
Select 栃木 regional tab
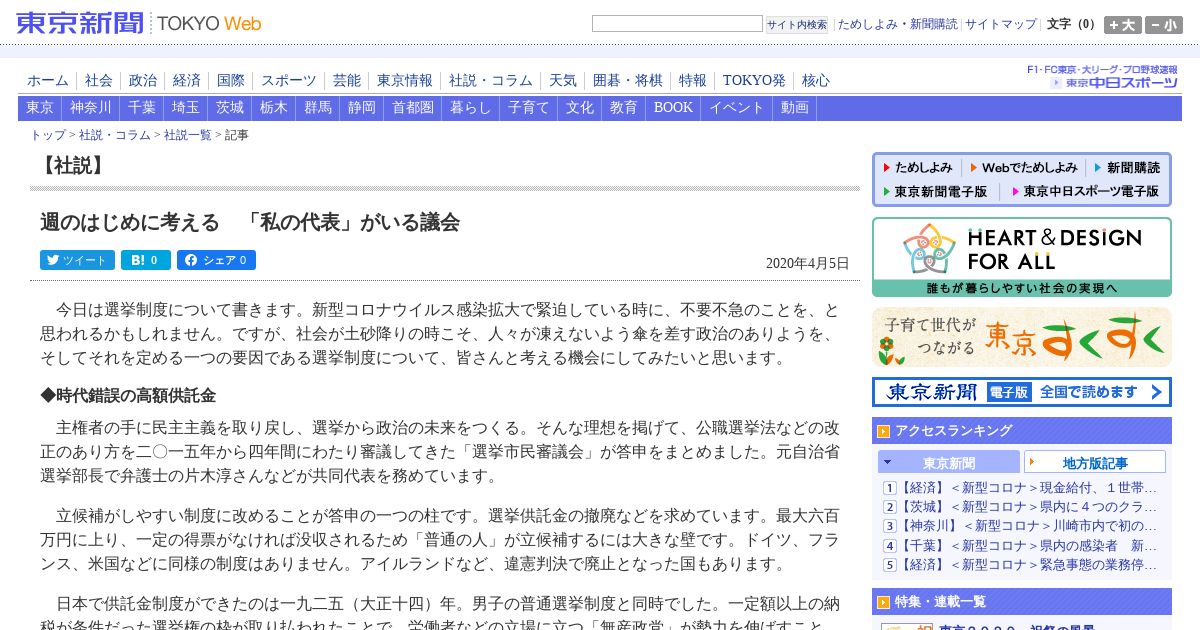tap(274, 108)
